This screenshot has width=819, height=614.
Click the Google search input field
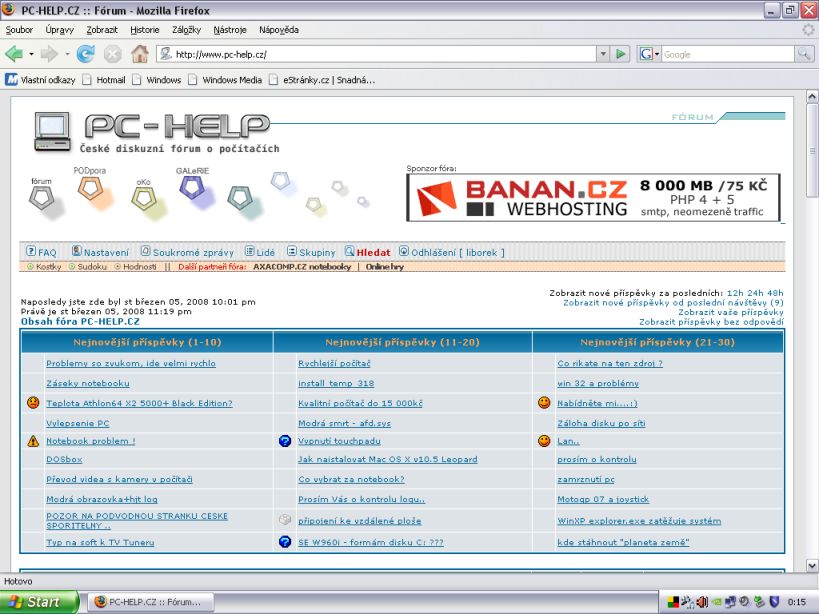point(728,54)
